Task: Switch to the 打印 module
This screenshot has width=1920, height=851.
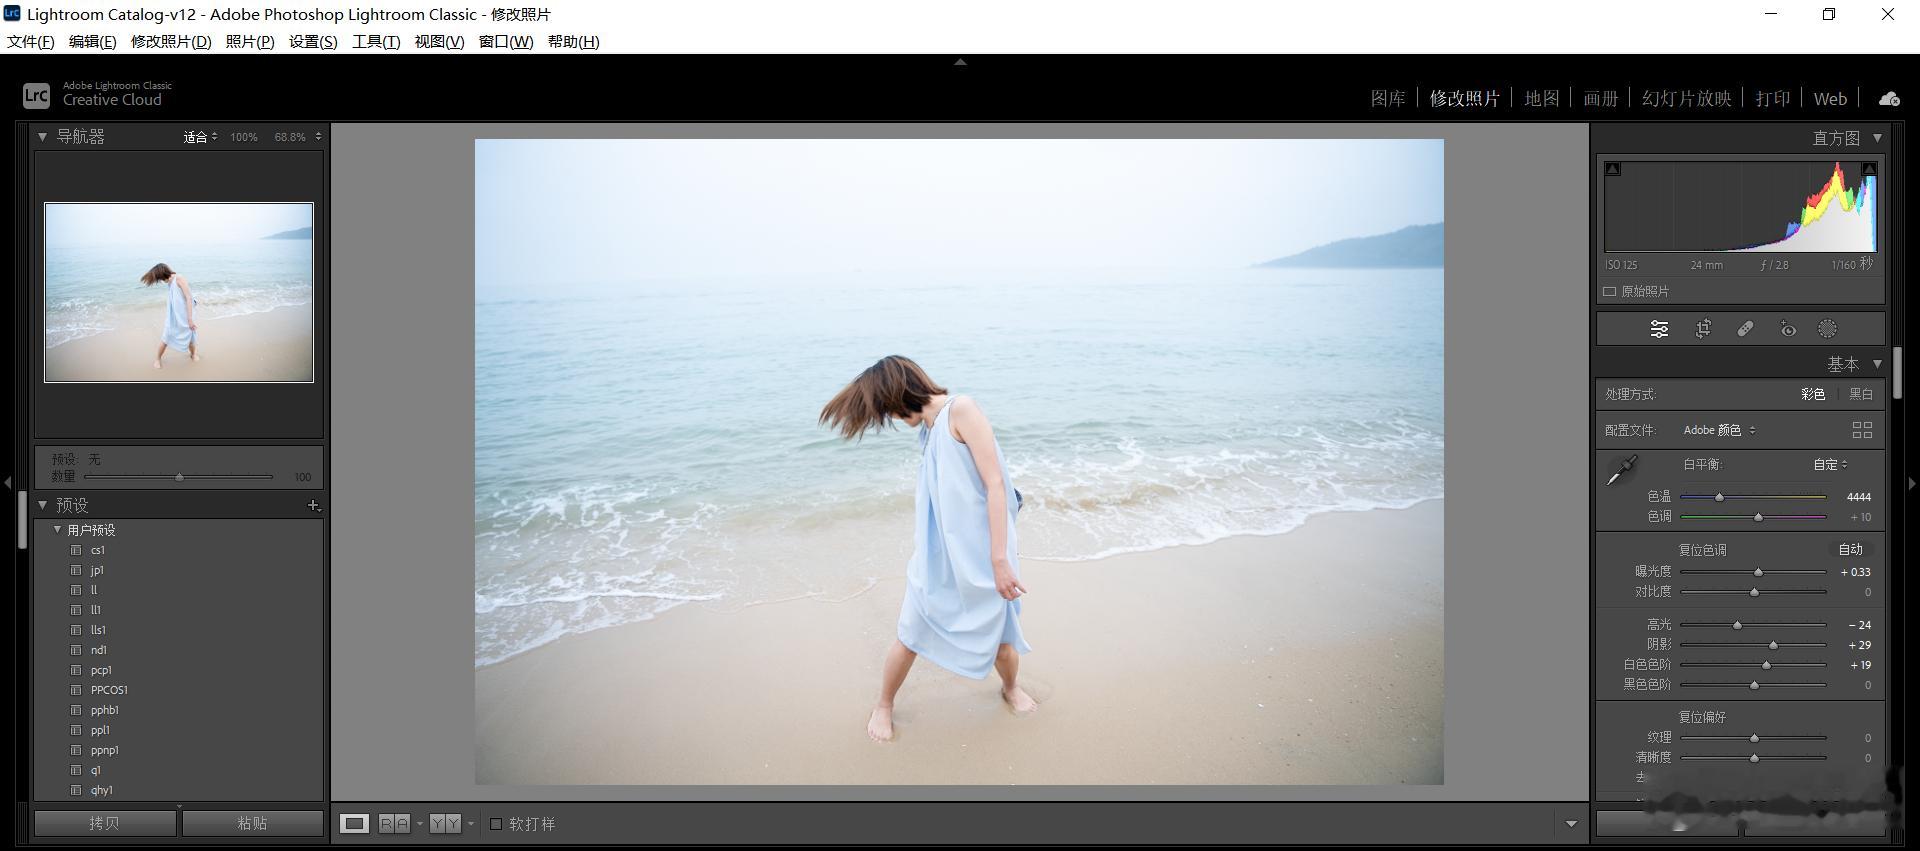Action: coord(1773,98)
